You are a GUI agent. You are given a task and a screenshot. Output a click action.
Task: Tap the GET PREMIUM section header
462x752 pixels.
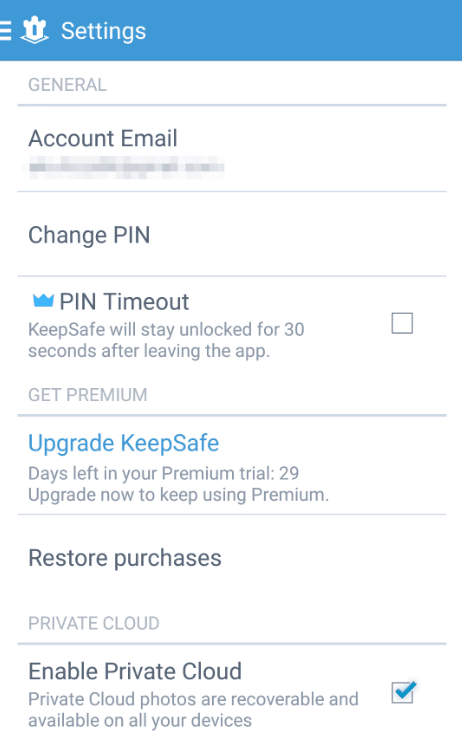coord(88,395)
